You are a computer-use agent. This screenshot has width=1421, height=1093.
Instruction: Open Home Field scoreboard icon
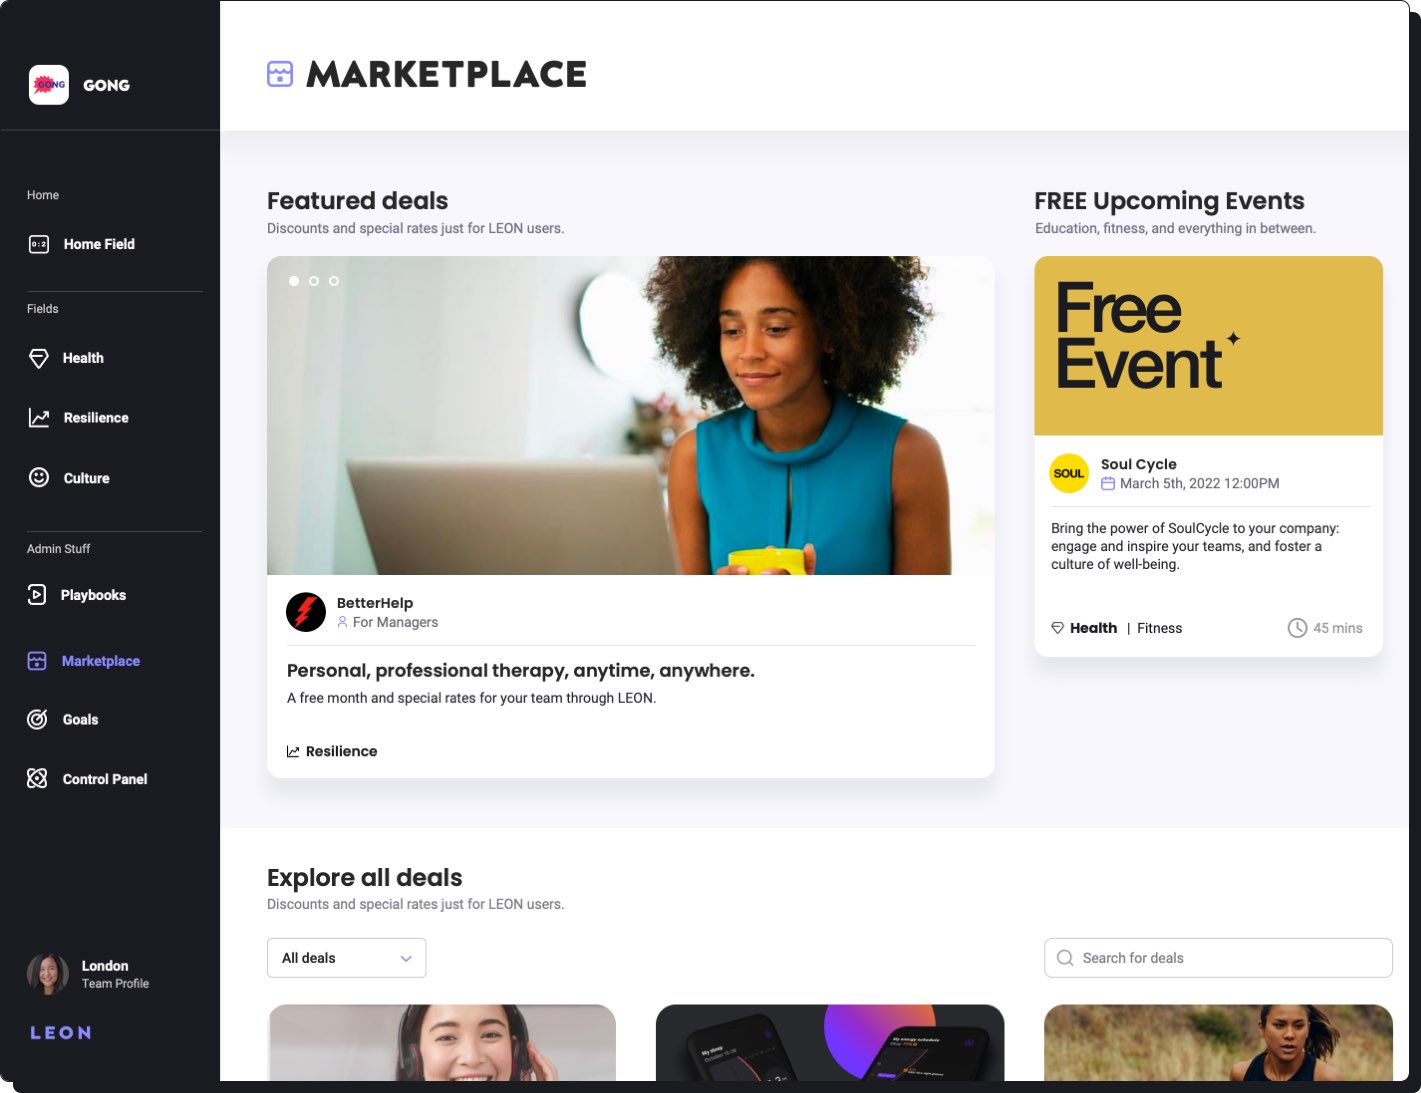point(39,244)
